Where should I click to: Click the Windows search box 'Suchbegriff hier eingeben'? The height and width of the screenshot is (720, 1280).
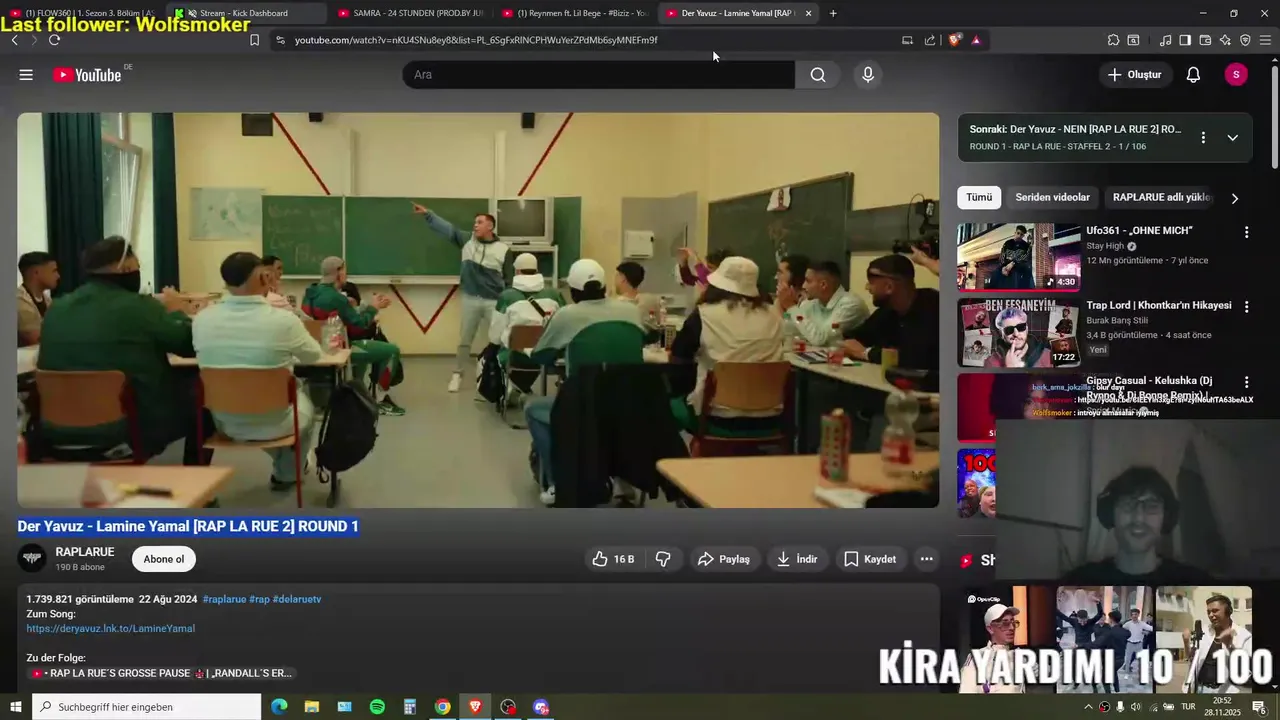click(146, 707)
